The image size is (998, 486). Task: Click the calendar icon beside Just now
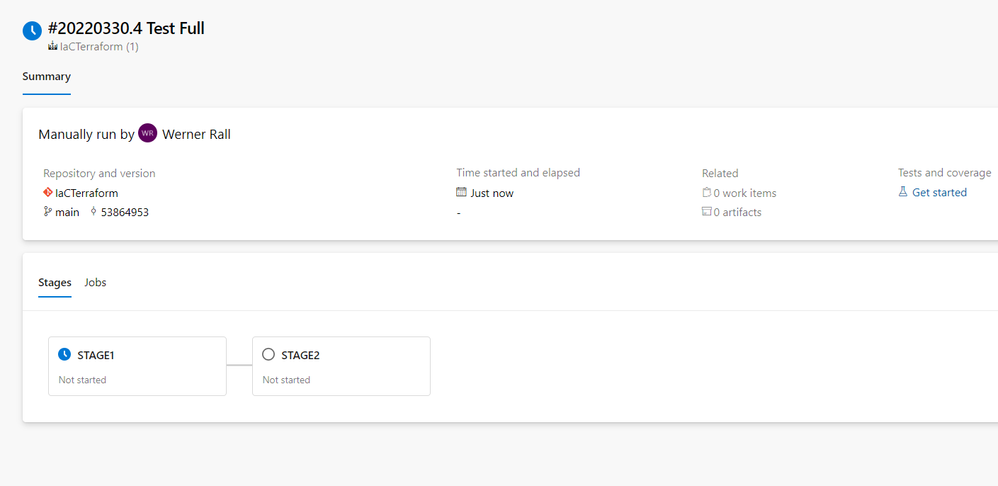click(x=462, y=192)
